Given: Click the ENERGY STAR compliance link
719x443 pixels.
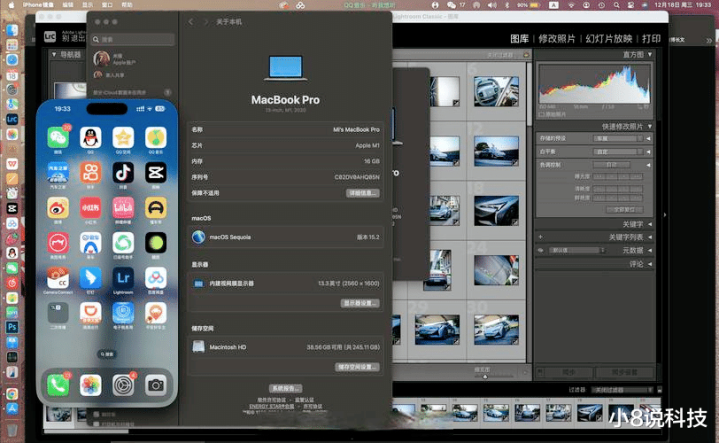Looking at the screenshot, I should pos(271,406).
